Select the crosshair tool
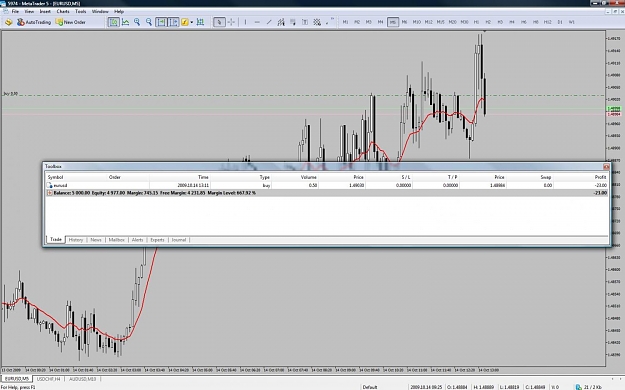The height and width of the screenshot is (390, 625). click(231, 22)
